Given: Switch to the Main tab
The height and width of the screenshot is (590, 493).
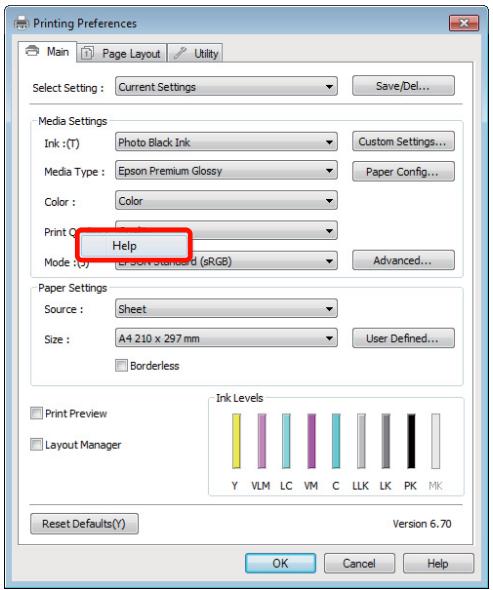Looking at the screenshot, I should [47, 52].
